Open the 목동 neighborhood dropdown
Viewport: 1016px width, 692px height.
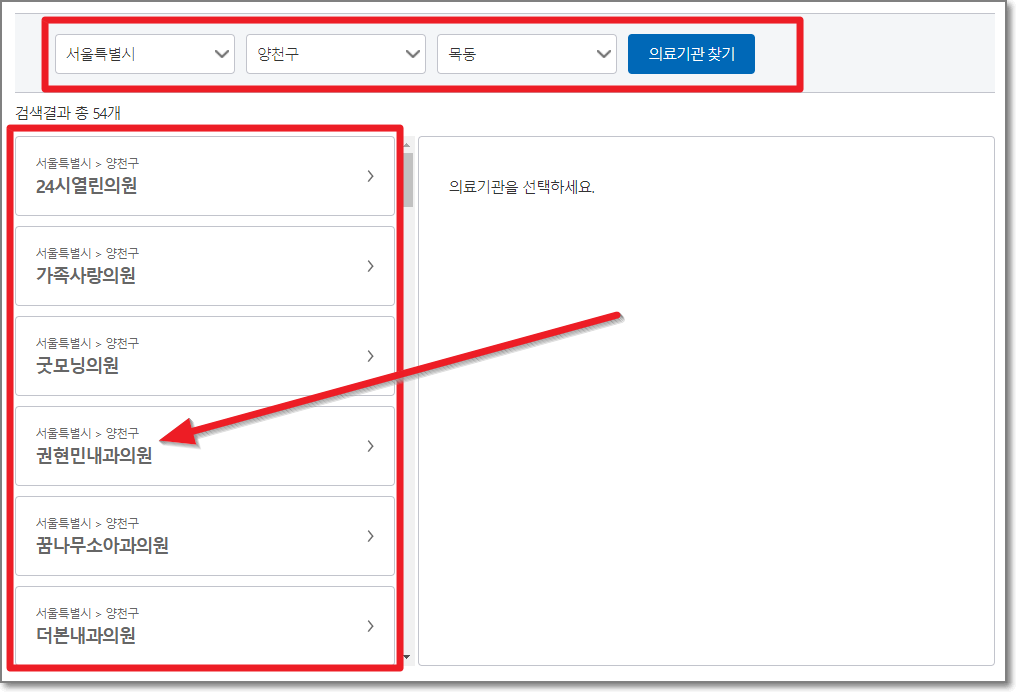(x=526, y=54)
